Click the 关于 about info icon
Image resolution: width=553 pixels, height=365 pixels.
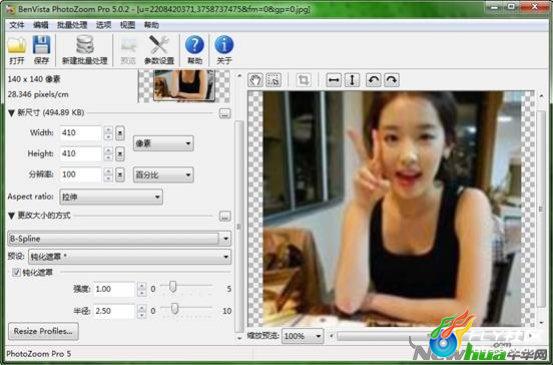224,45
